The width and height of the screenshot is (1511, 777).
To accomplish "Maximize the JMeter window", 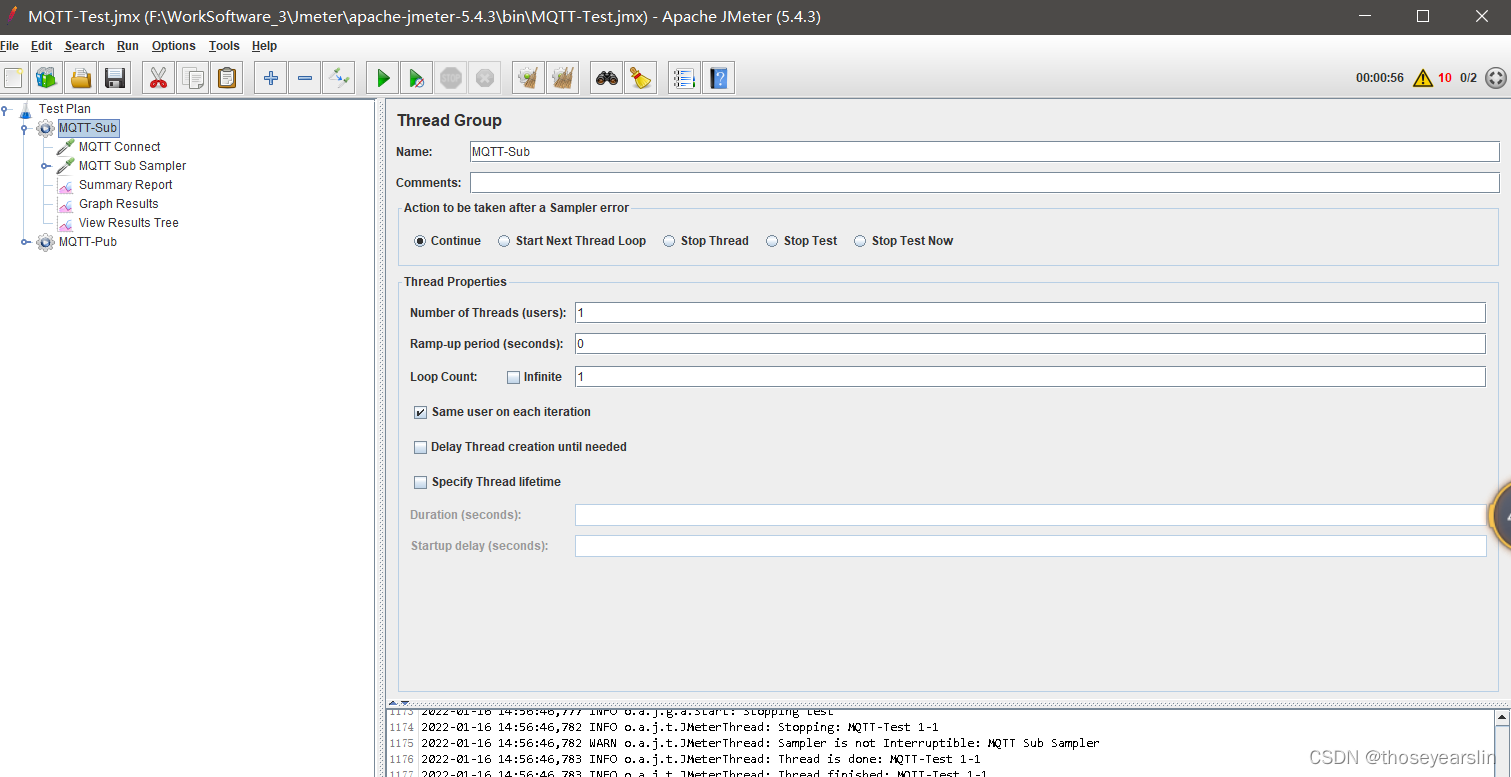I will [x=1423, y=16].
